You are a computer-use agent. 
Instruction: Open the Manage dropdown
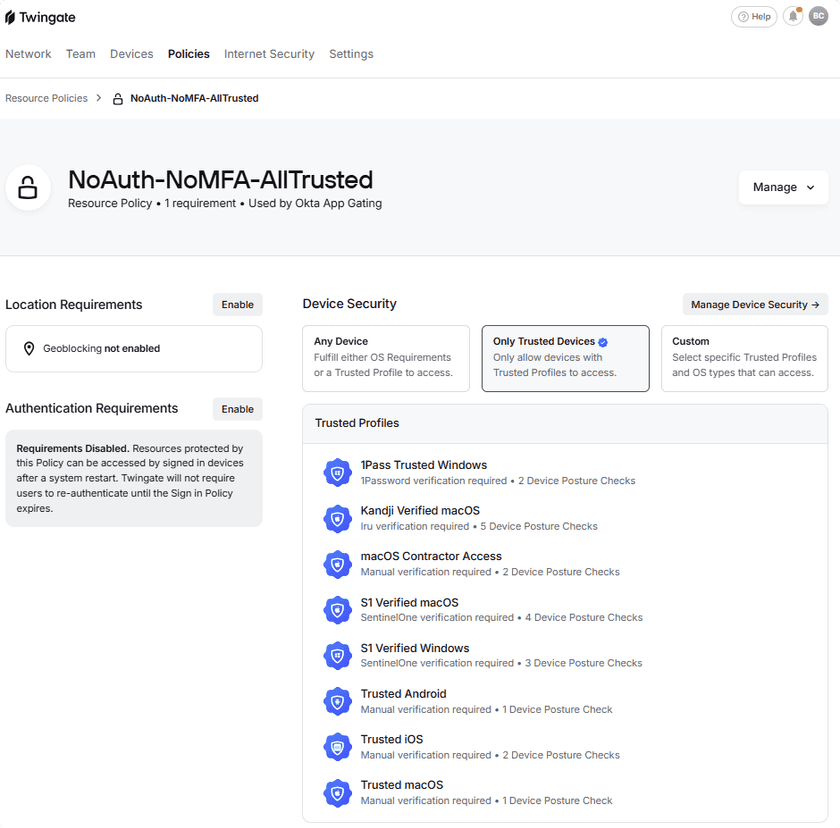pyautogui.click(x=783, y=187)
